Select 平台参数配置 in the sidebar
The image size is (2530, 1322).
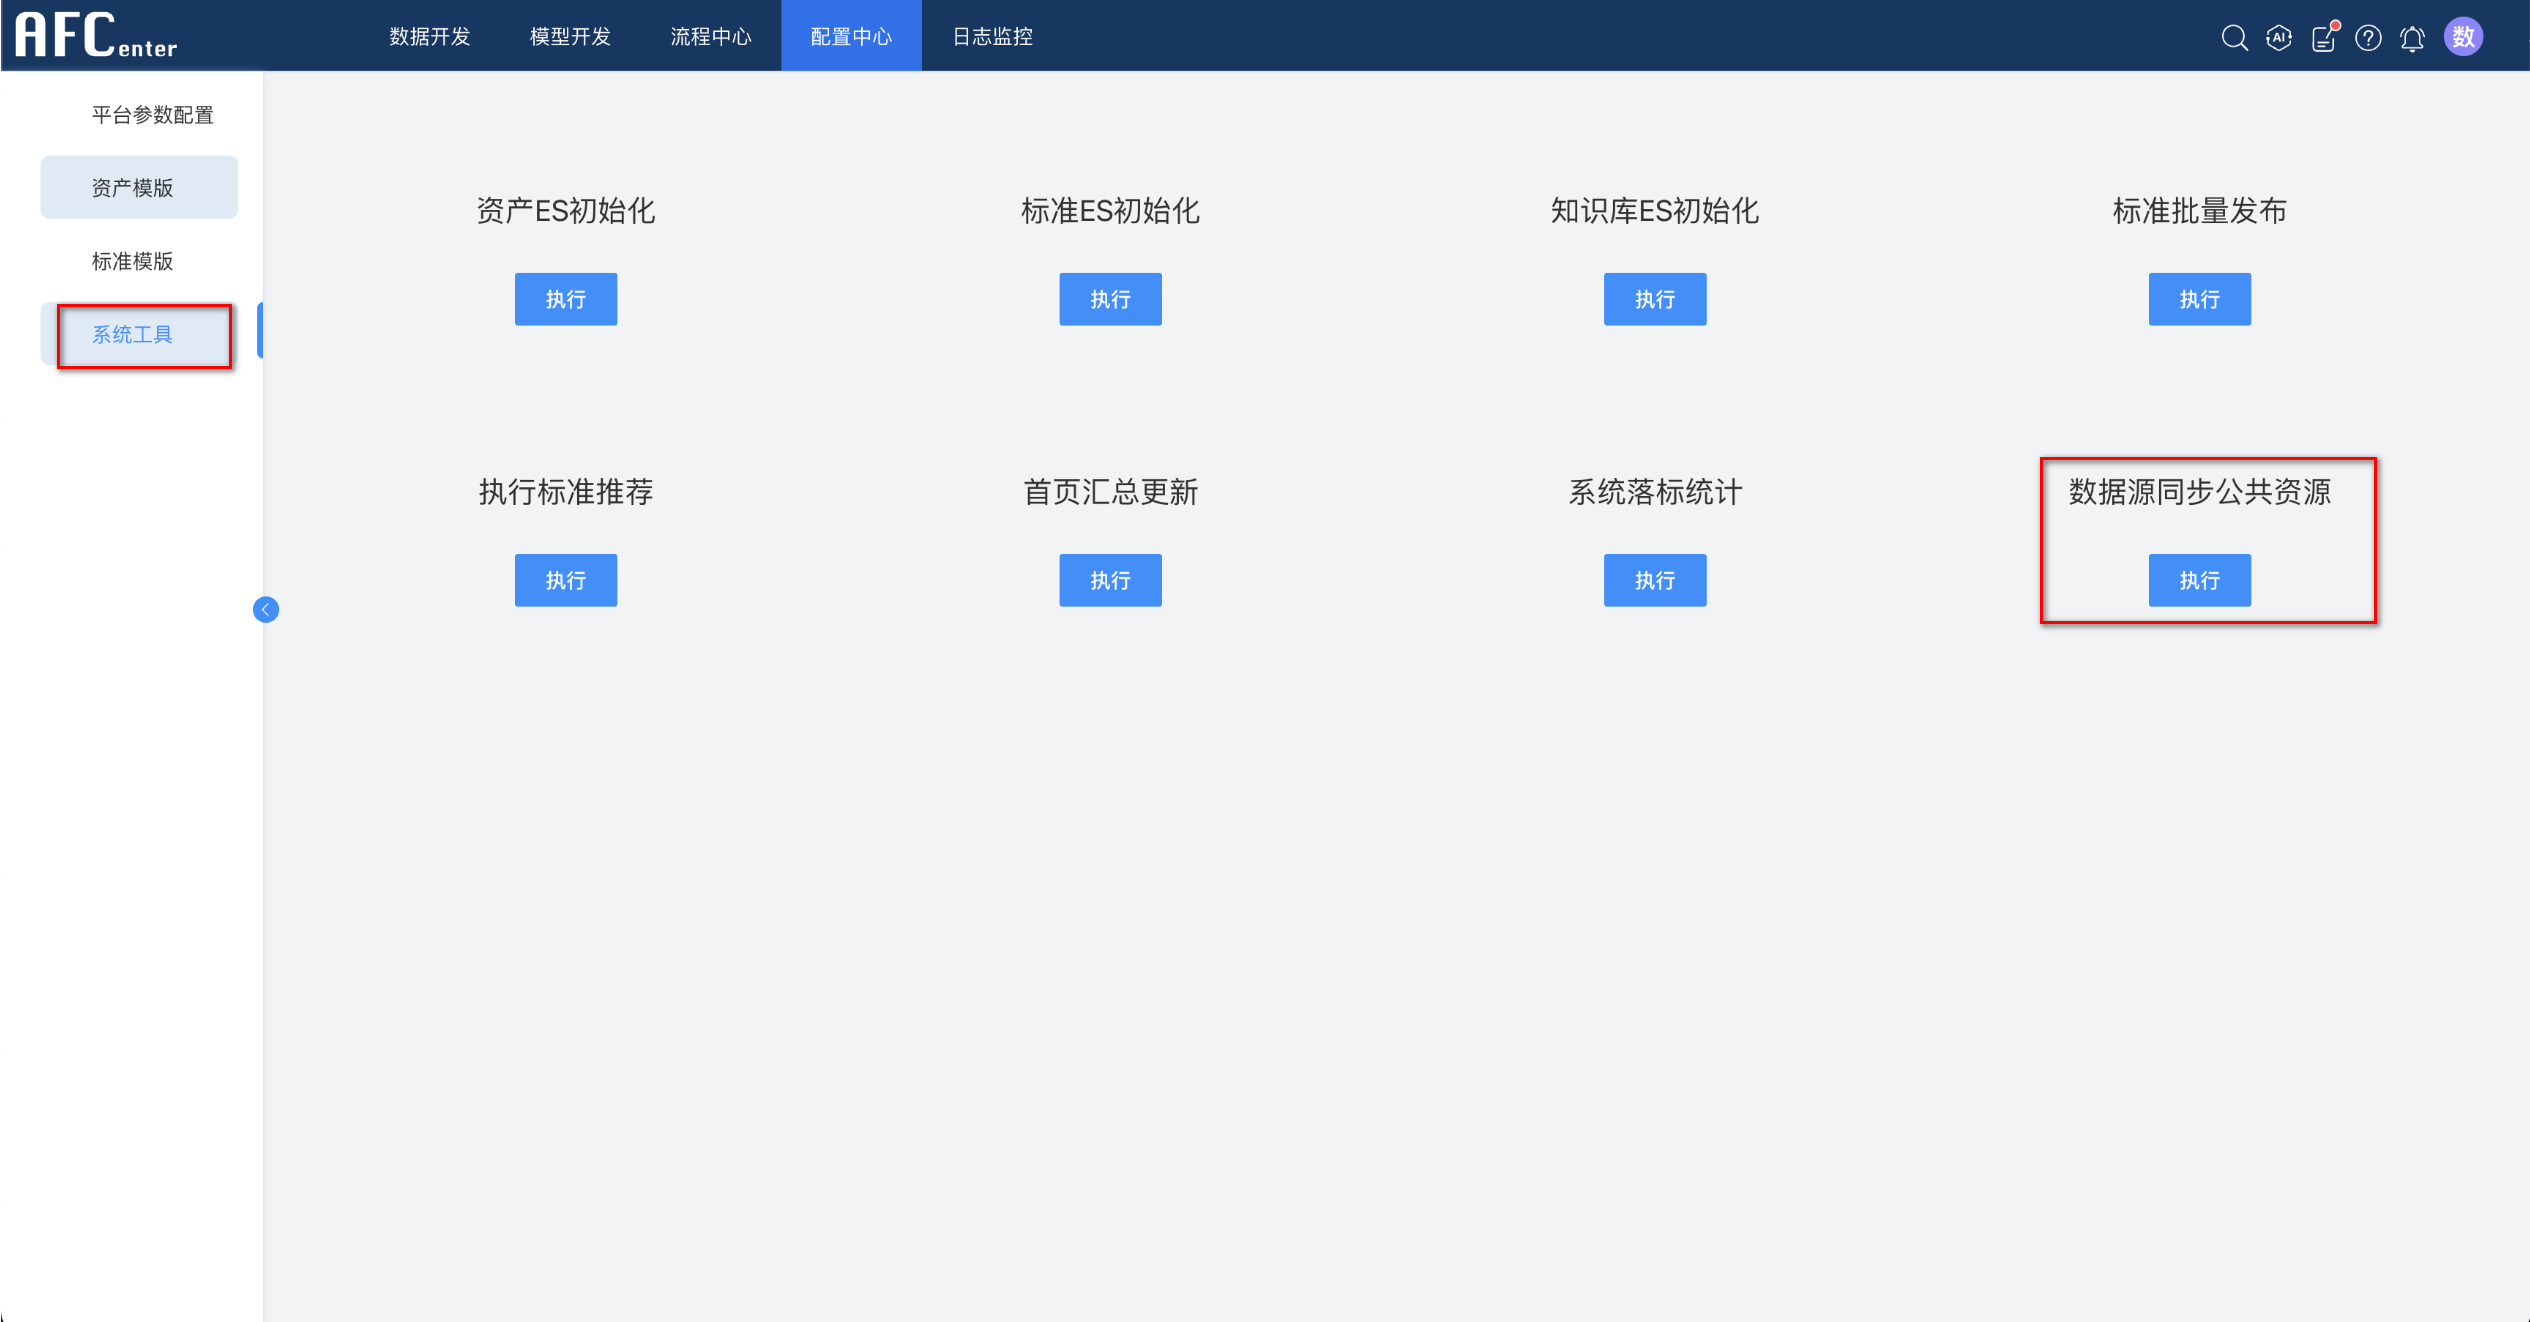tap(152, 115)
